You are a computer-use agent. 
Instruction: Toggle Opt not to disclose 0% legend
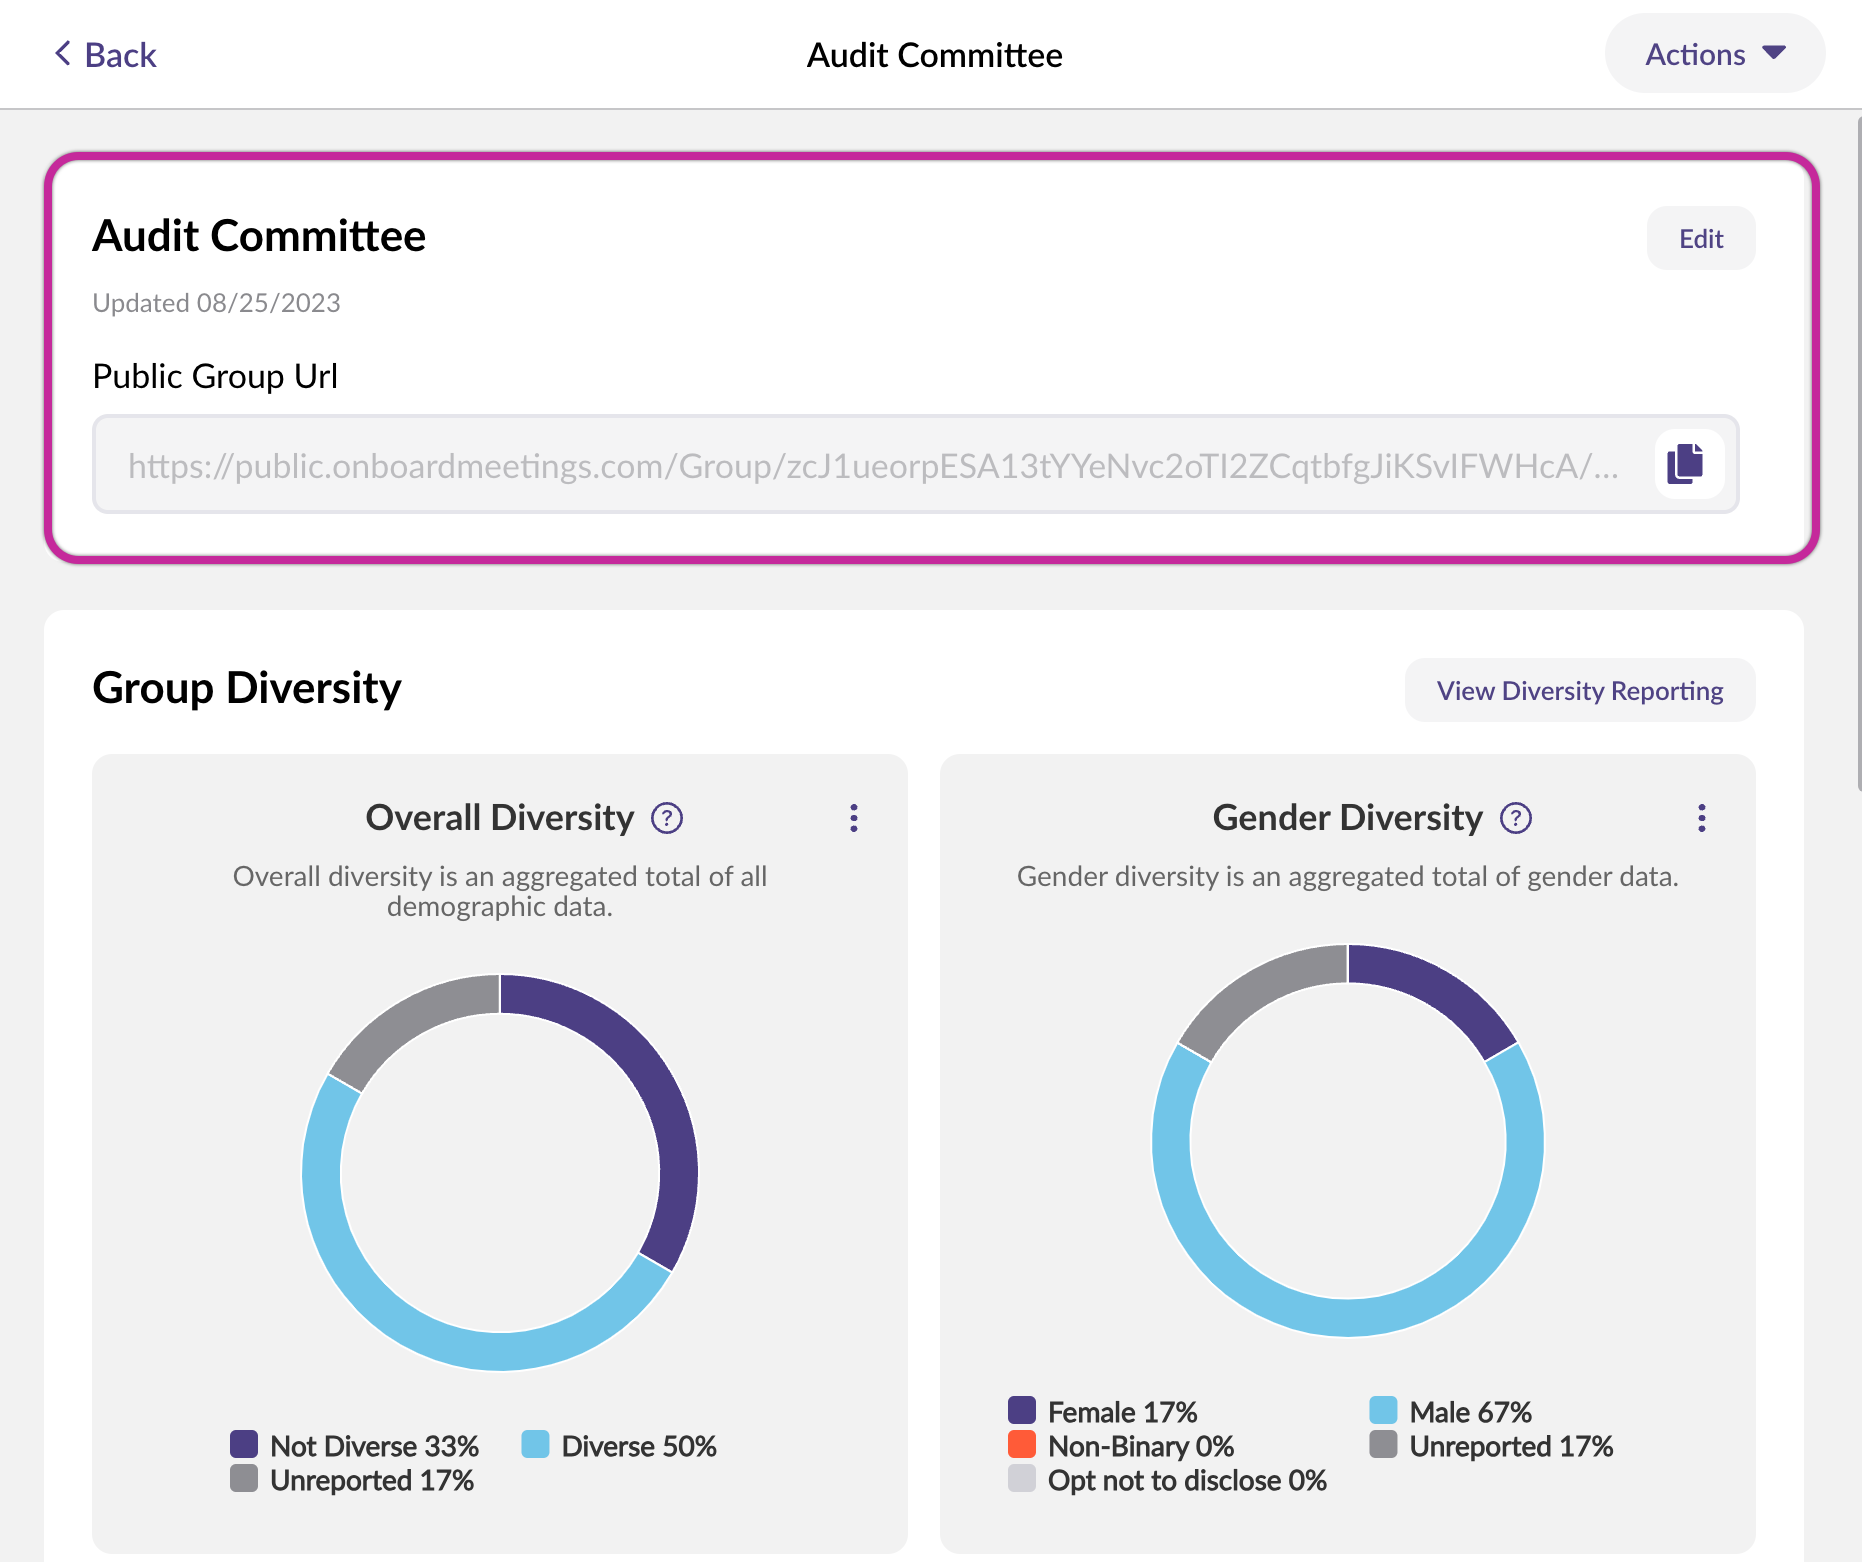[x=1022, y=1479]
